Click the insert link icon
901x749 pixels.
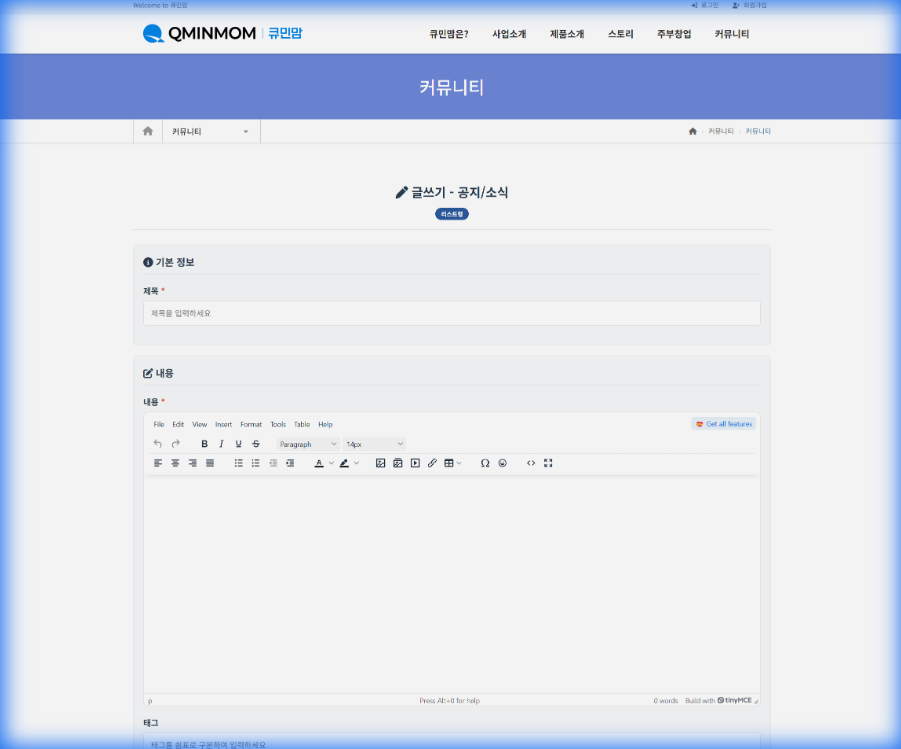coord(432,463)
